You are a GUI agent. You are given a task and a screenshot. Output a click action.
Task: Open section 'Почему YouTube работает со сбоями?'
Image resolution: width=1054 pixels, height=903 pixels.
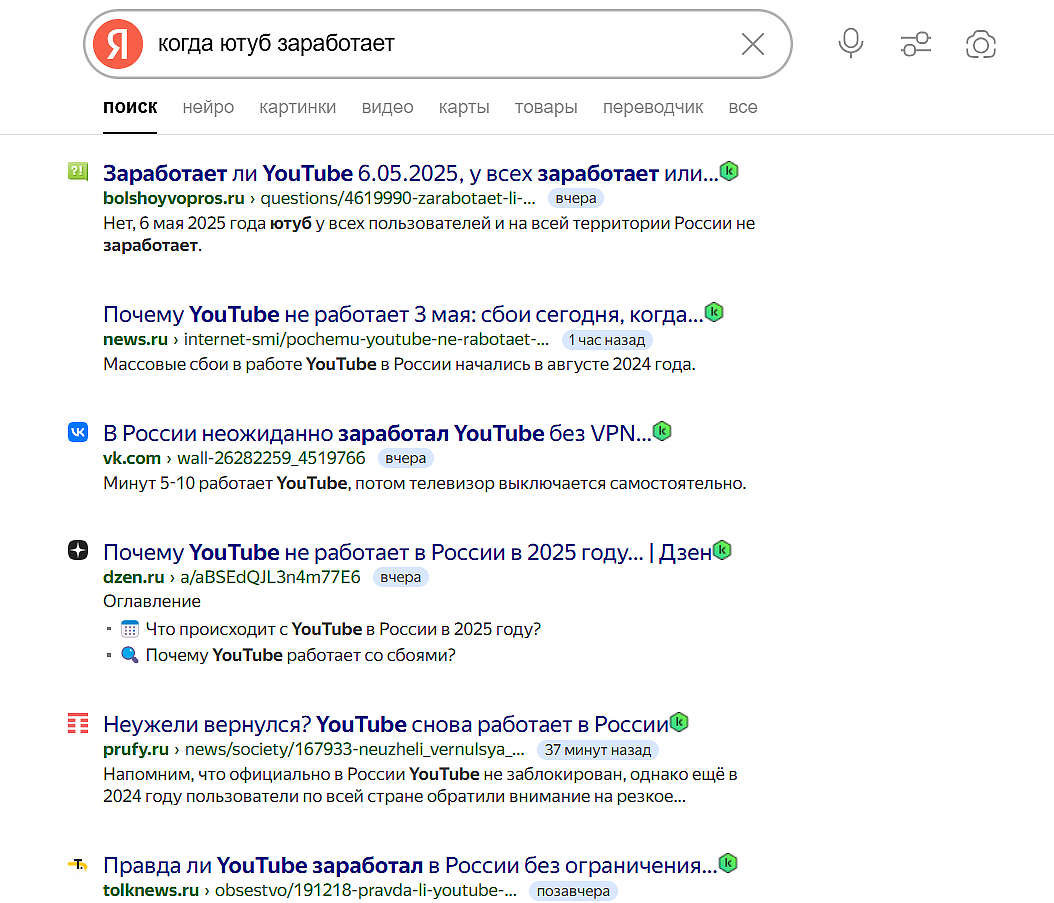300,656
